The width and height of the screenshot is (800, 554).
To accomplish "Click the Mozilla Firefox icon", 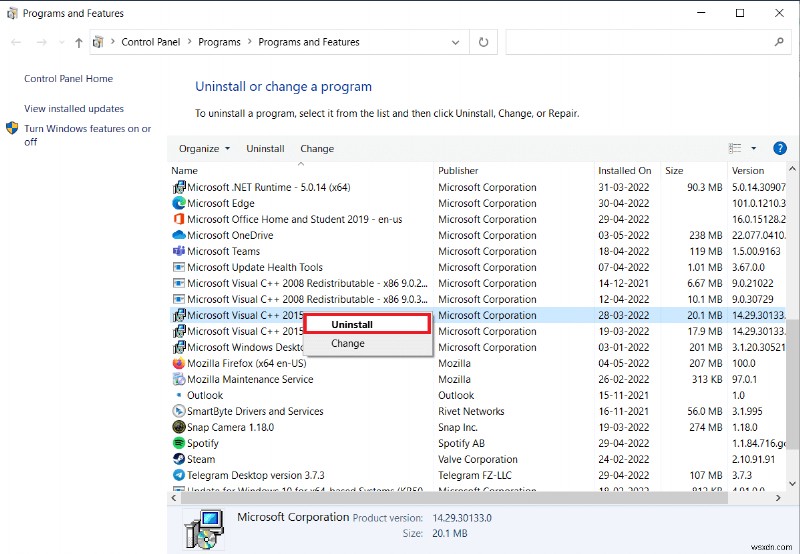I will (x=179, y=363).
